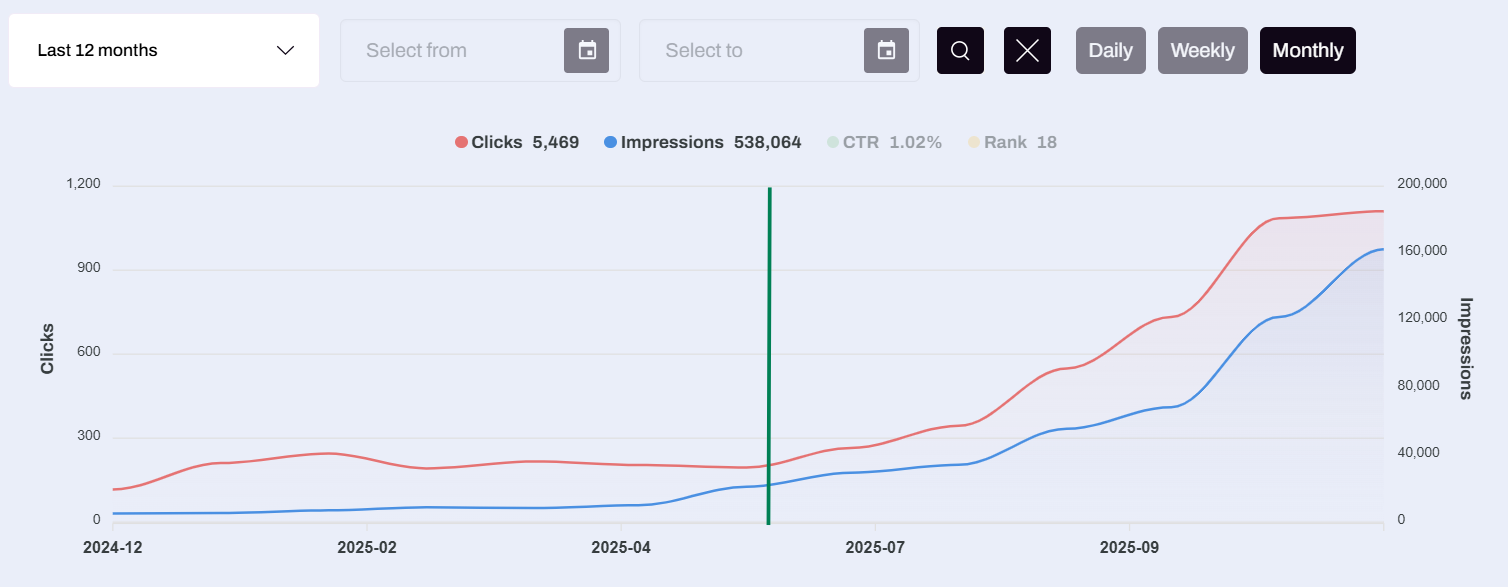The image size is (1508, 587).
Task: Expand the period selector chevron arrow
Action: coord(285,50)
